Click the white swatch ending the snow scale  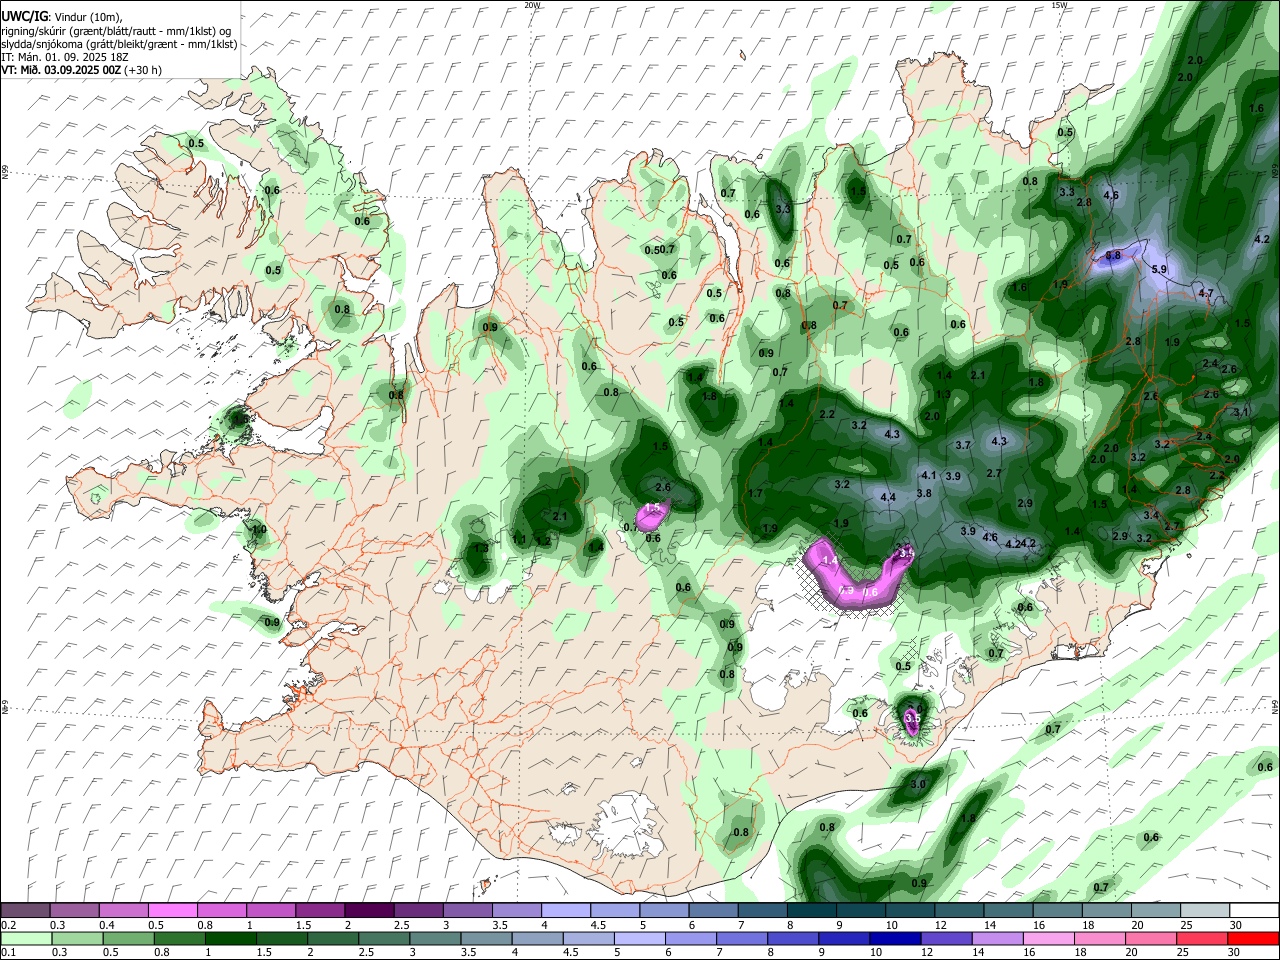click(1254, 910)
